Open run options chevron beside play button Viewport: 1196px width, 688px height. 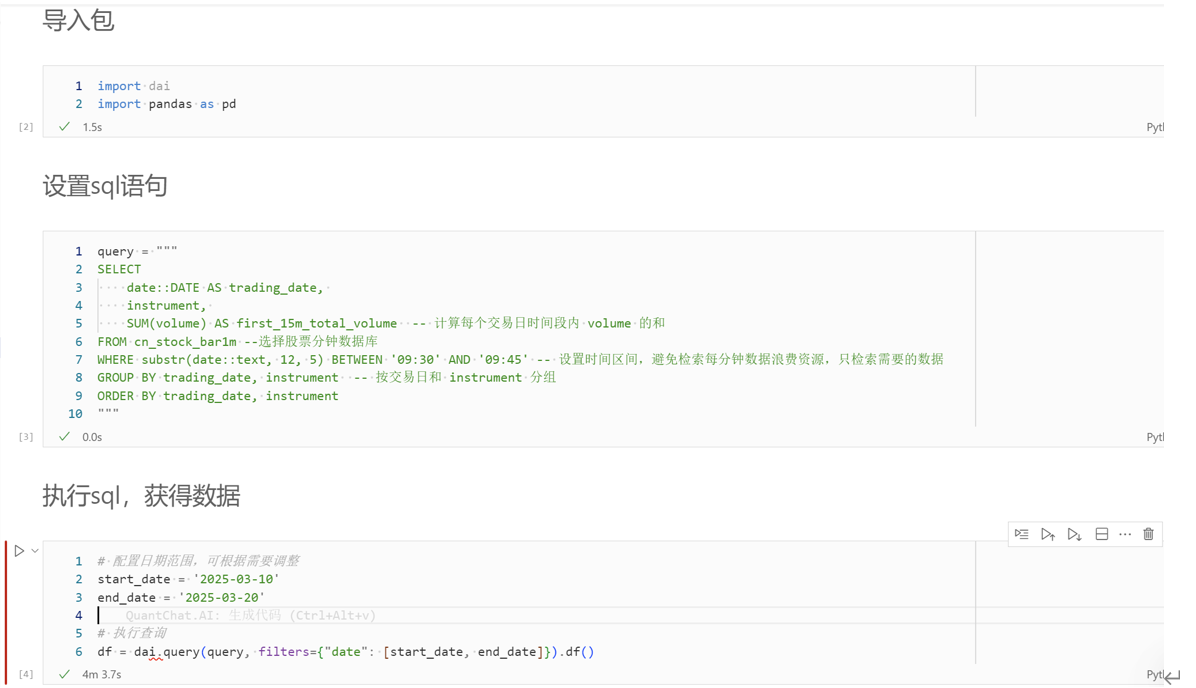click(x=35, y=551)
